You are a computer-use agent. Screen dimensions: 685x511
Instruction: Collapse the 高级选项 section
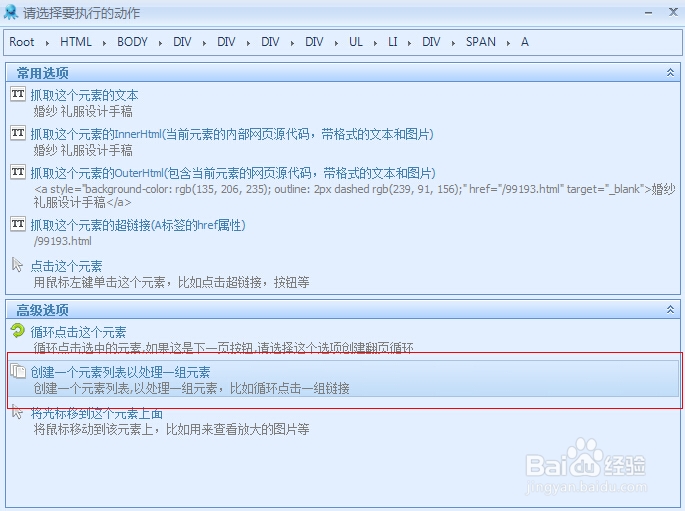click(670, 311)
